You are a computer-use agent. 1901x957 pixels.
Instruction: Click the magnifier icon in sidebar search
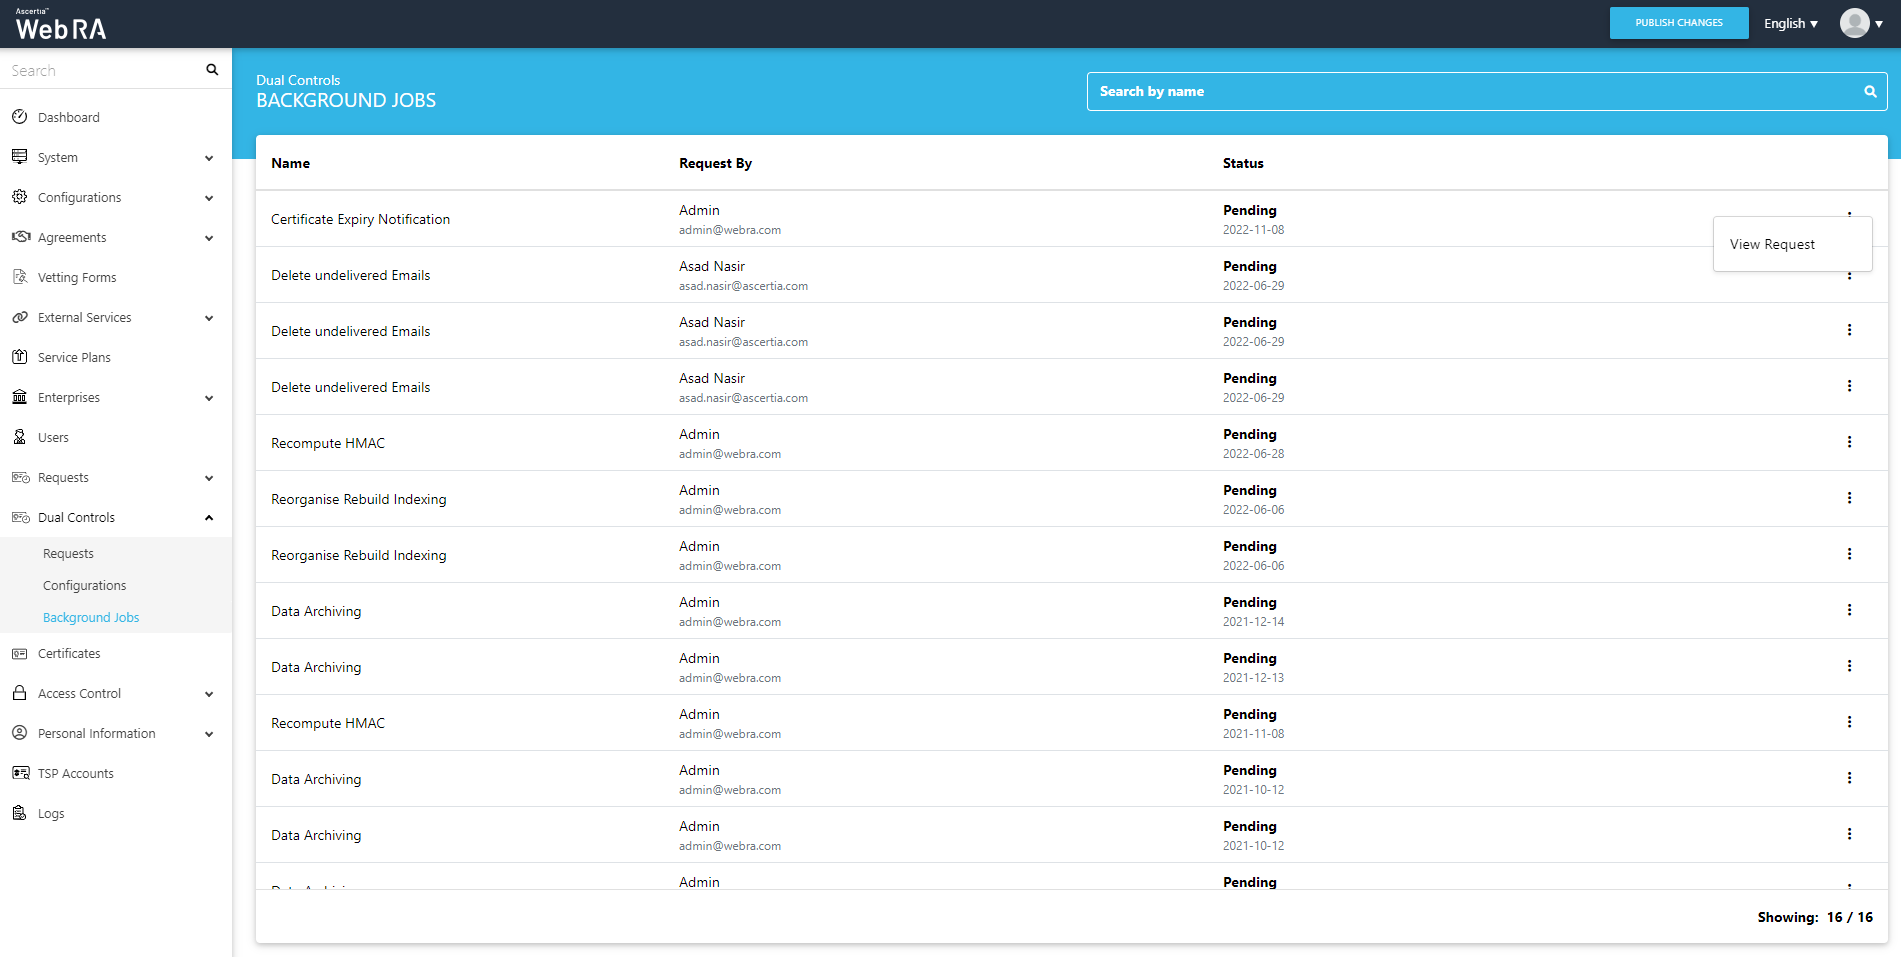(212, 70)
